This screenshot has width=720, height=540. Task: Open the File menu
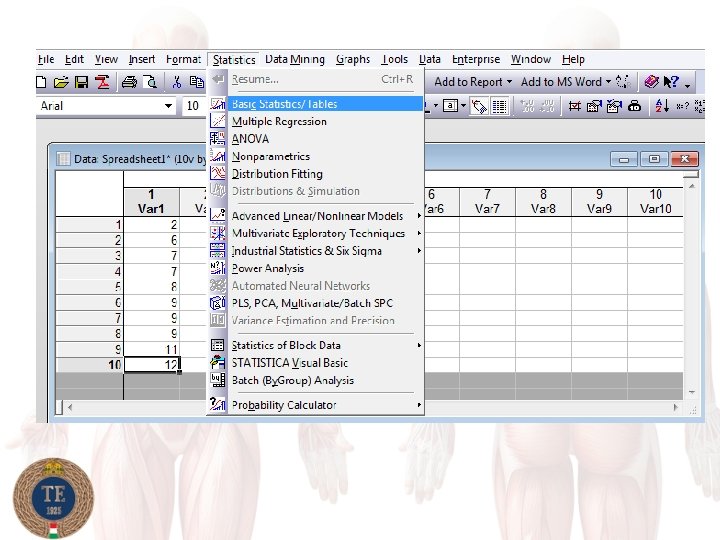(46, 59)
